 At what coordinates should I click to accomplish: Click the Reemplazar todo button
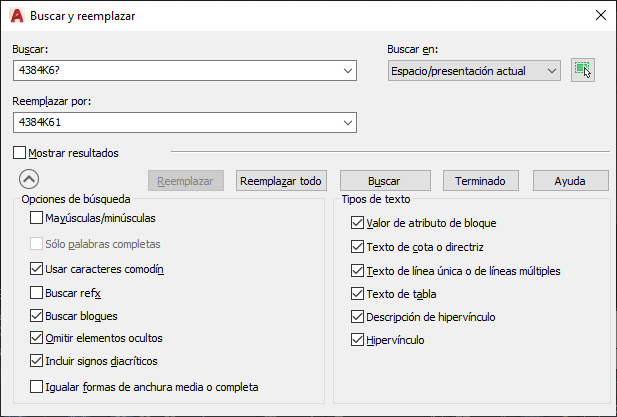click(x=282, y=181)
